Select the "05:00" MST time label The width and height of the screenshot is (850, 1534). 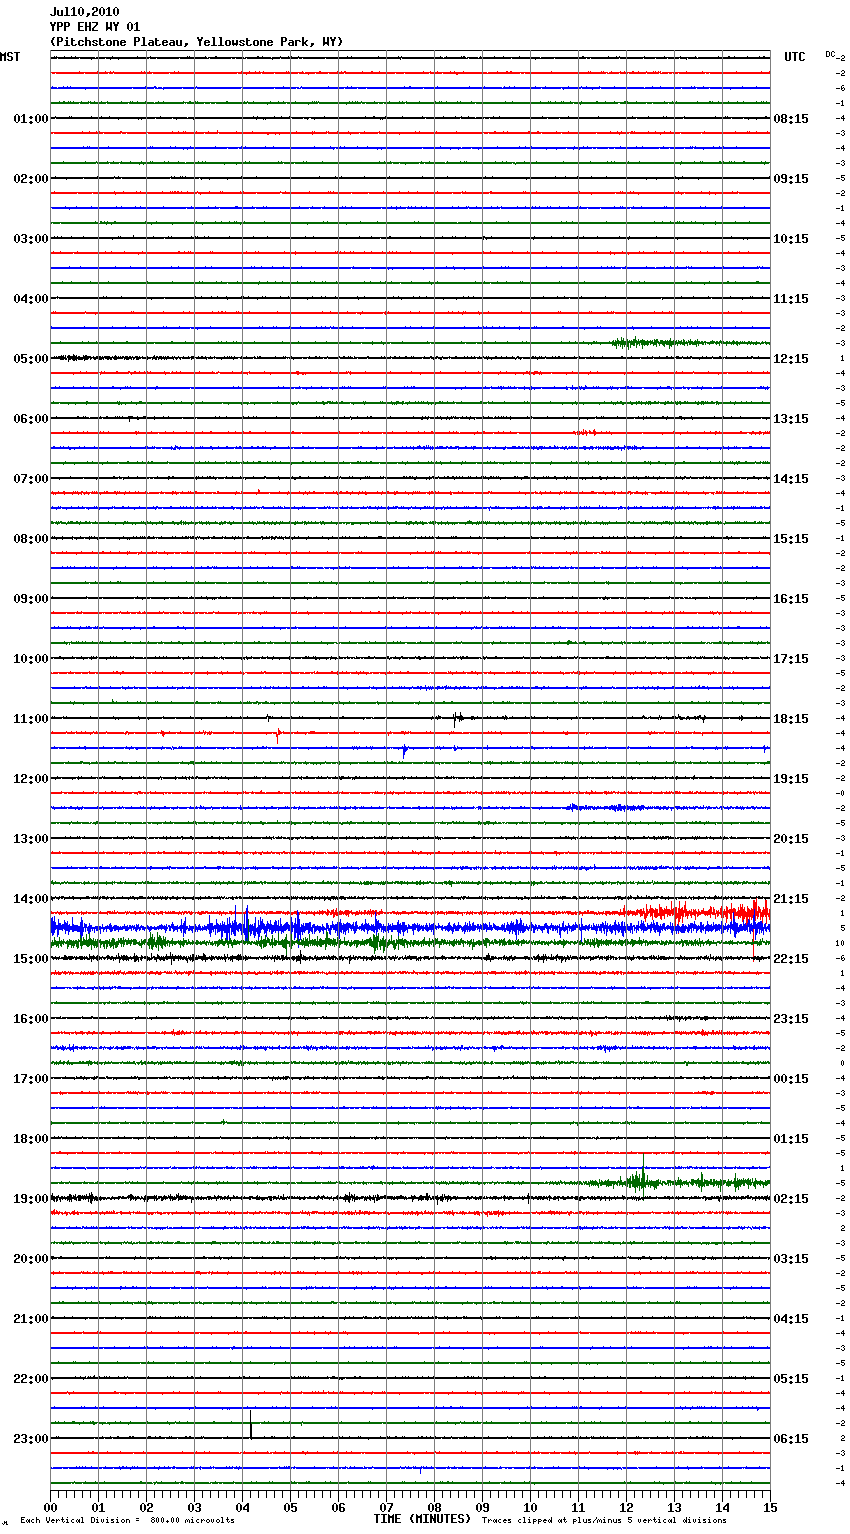click(x=30, y=359)
